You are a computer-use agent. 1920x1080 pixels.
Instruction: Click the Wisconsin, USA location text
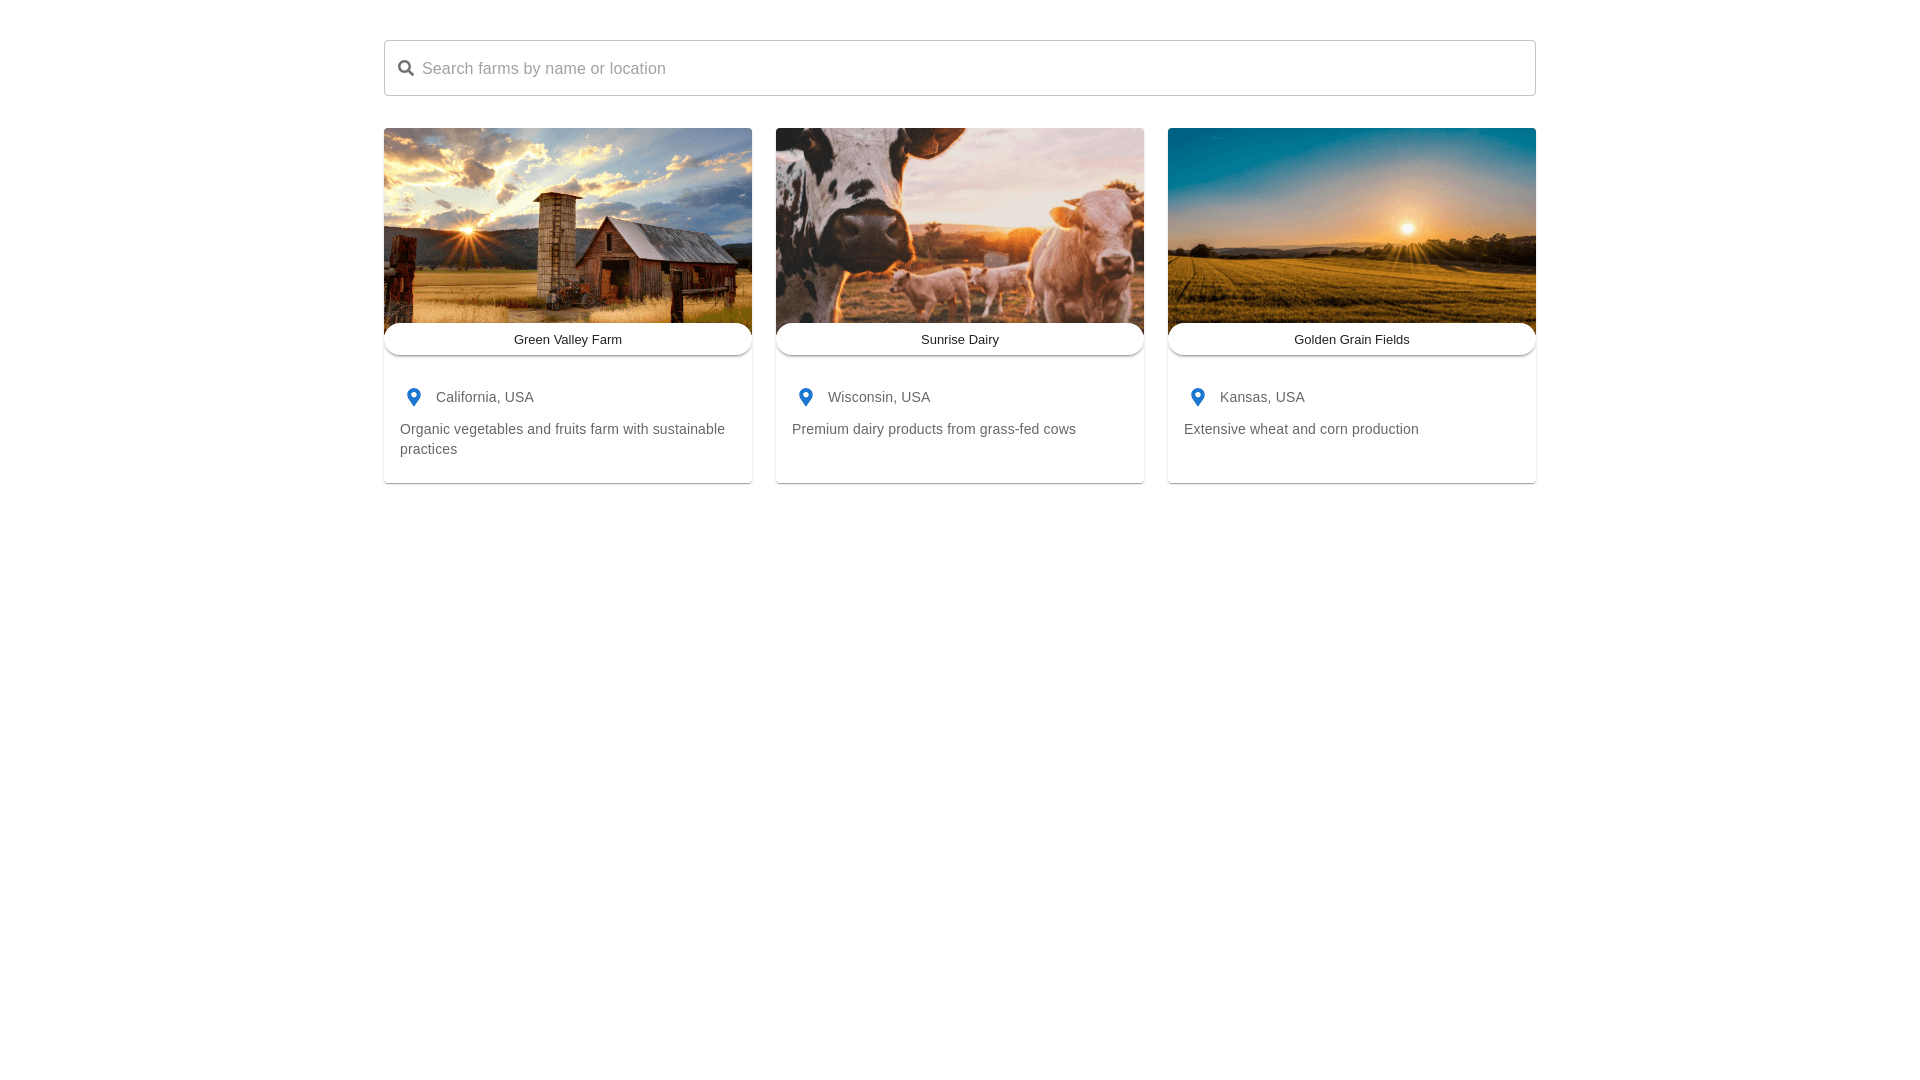coord(879,397)
